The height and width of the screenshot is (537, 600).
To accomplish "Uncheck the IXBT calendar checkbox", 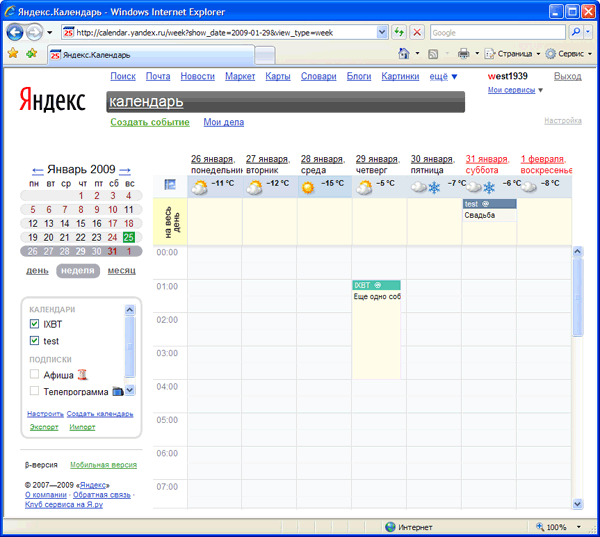I will pyautogui.click(x=34, y=324).
